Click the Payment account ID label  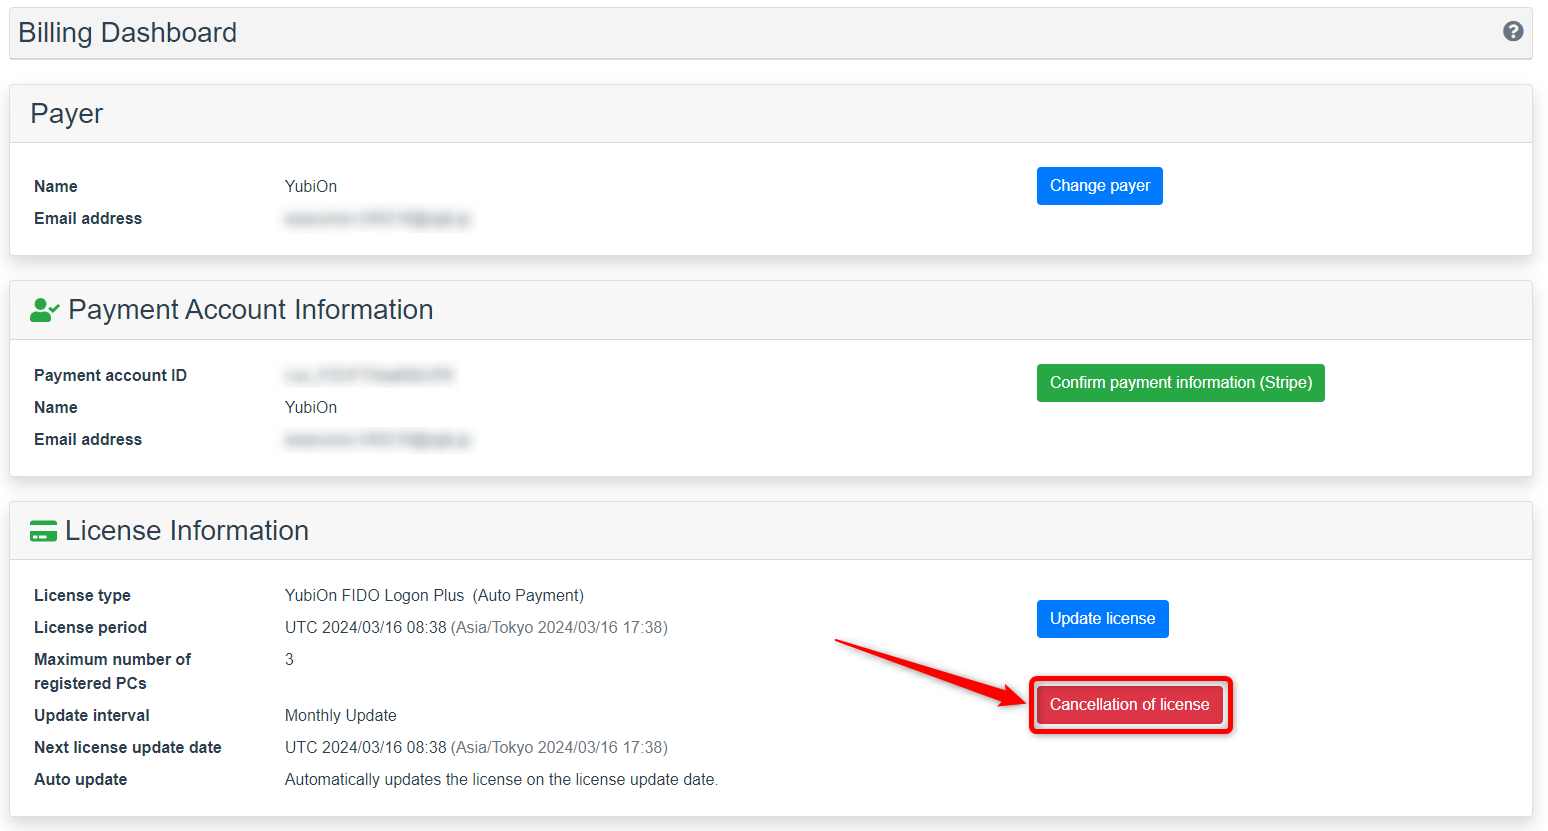[110, 376]
